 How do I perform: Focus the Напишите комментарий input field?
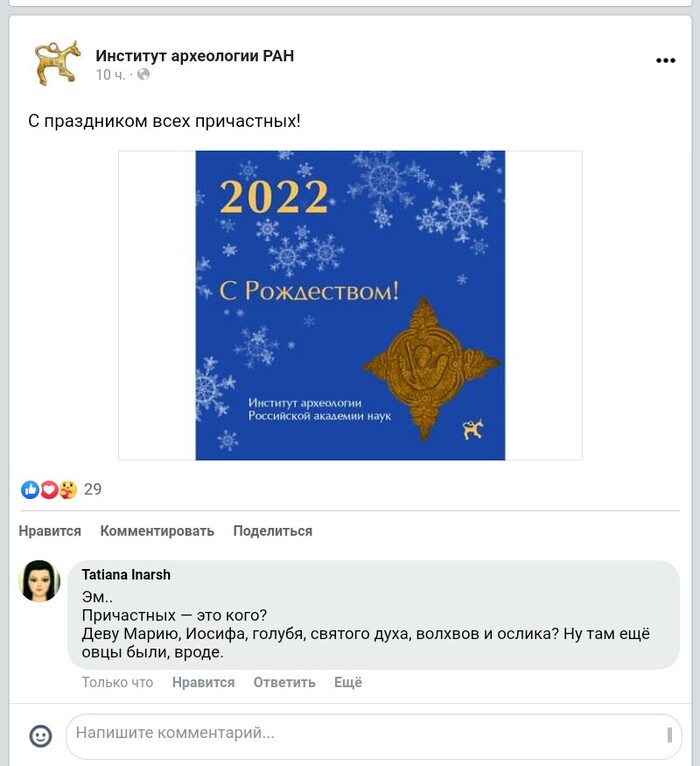(x=360, y=734)
